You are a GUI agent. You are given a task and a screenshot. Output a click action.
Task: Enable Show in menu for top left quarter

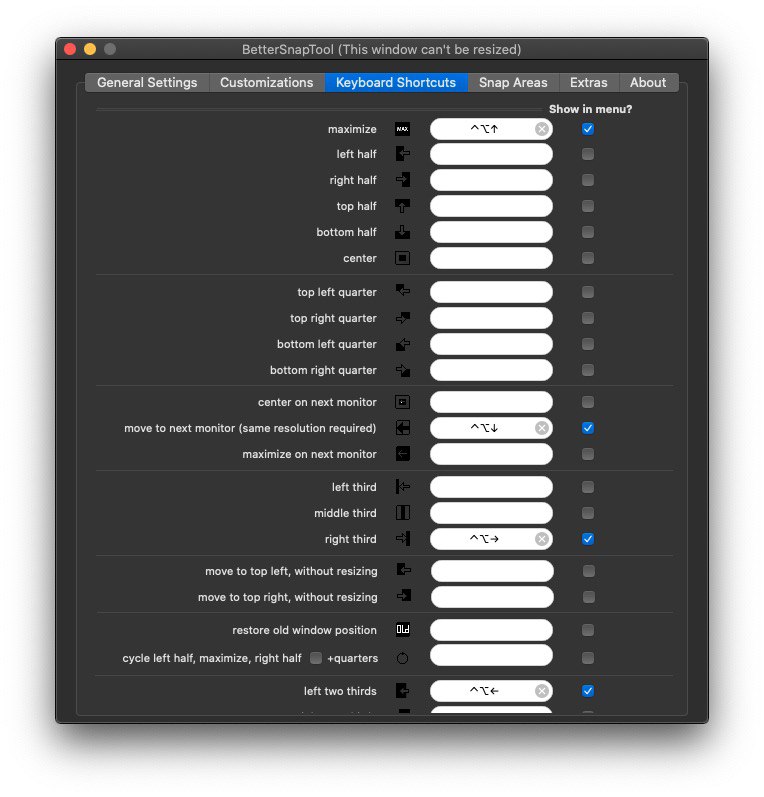tap(588, 292)
